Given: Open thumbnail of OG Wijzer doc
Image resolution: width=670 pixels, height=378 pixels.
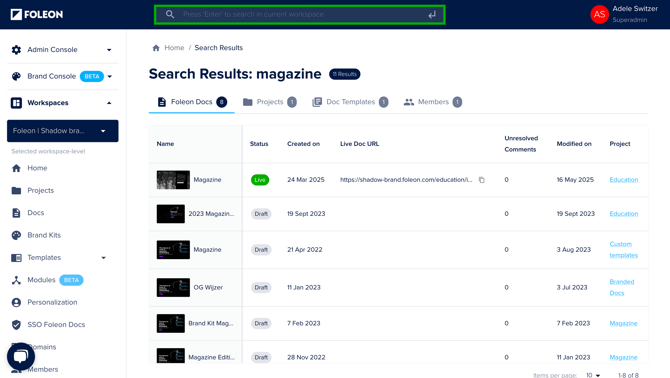Looking at the screenshot, I should (173, 287).
